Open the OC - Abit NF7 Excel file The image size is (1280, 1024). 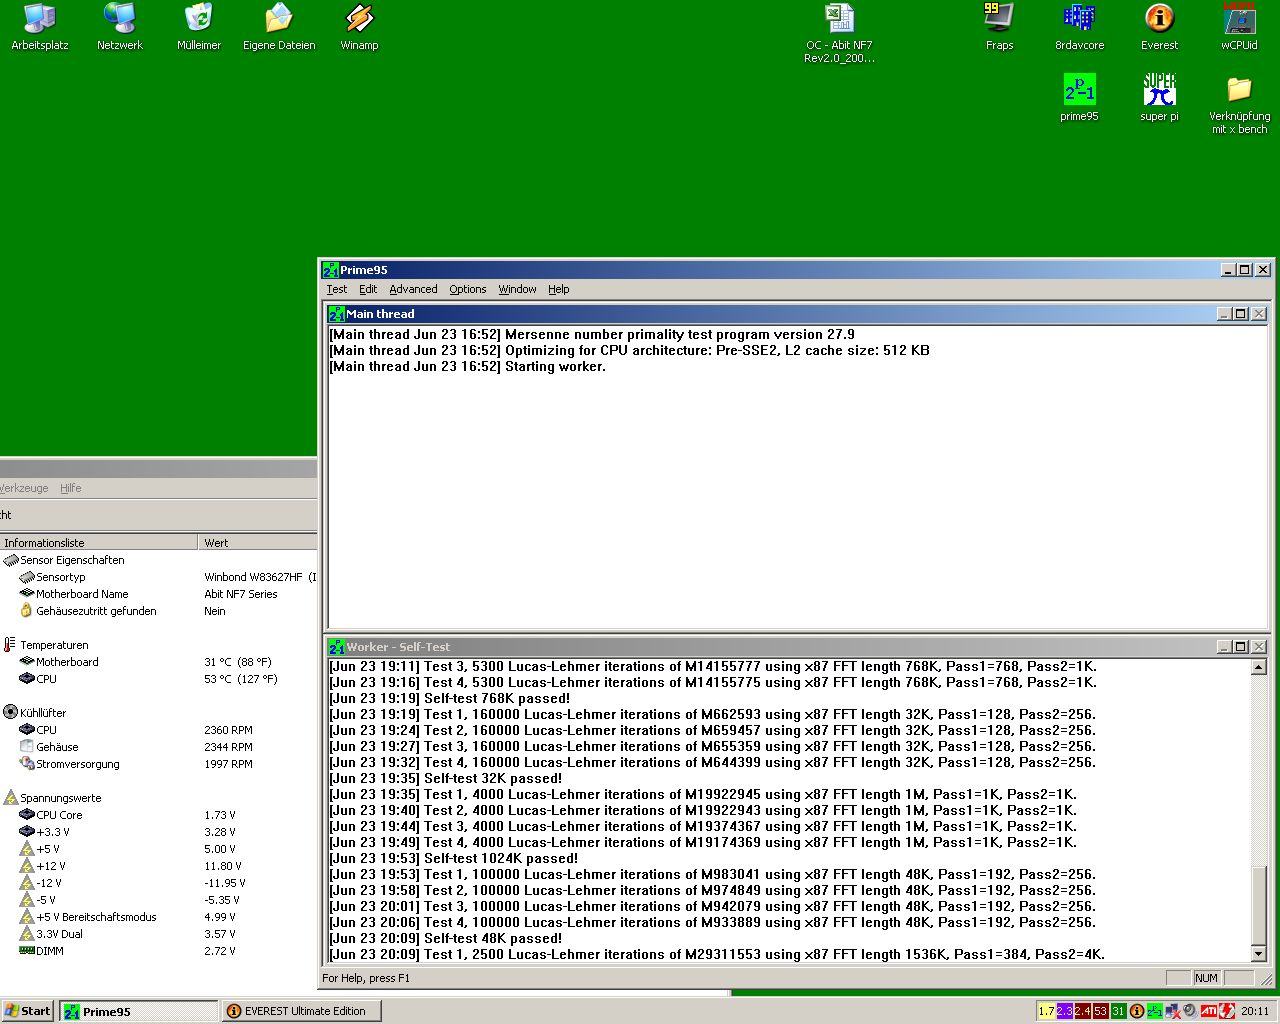[839, 33]
